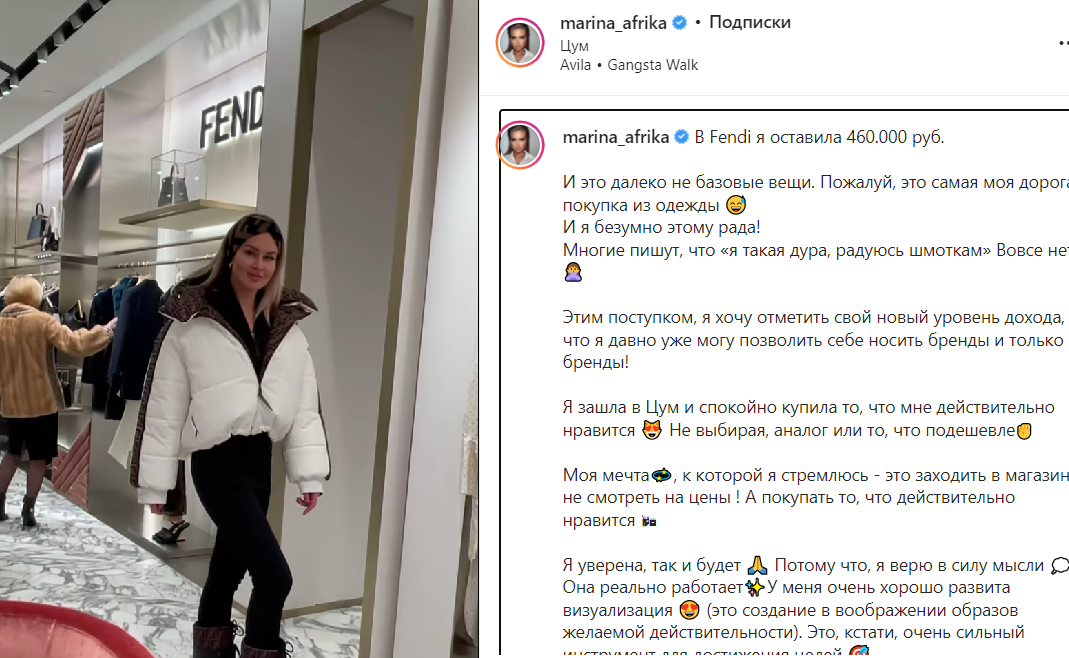This screenshot has width=1069, height=658.
Task: Click marina_afrika avatar beside the caption
Action: click(520, 145)
